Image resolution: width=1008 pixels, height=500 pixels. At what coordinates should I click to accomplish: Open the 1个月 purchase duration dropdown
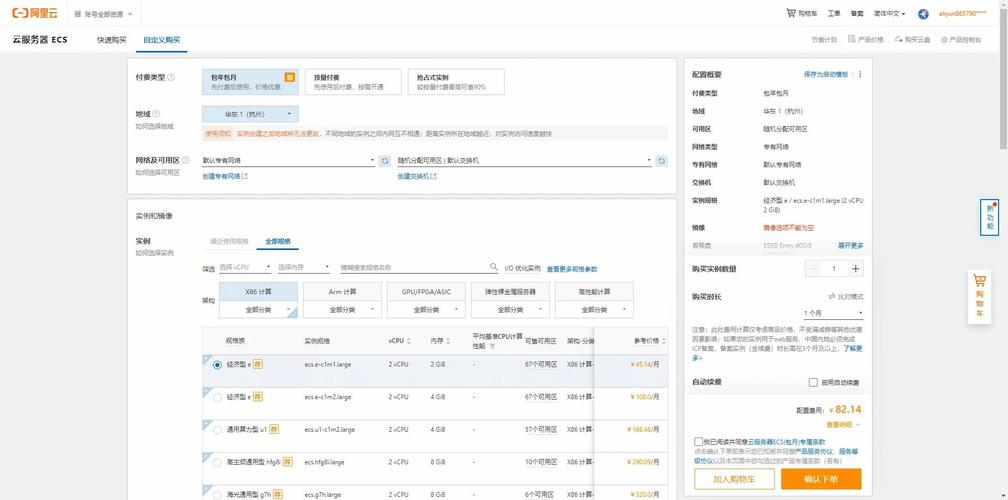(x=832, y=313)
